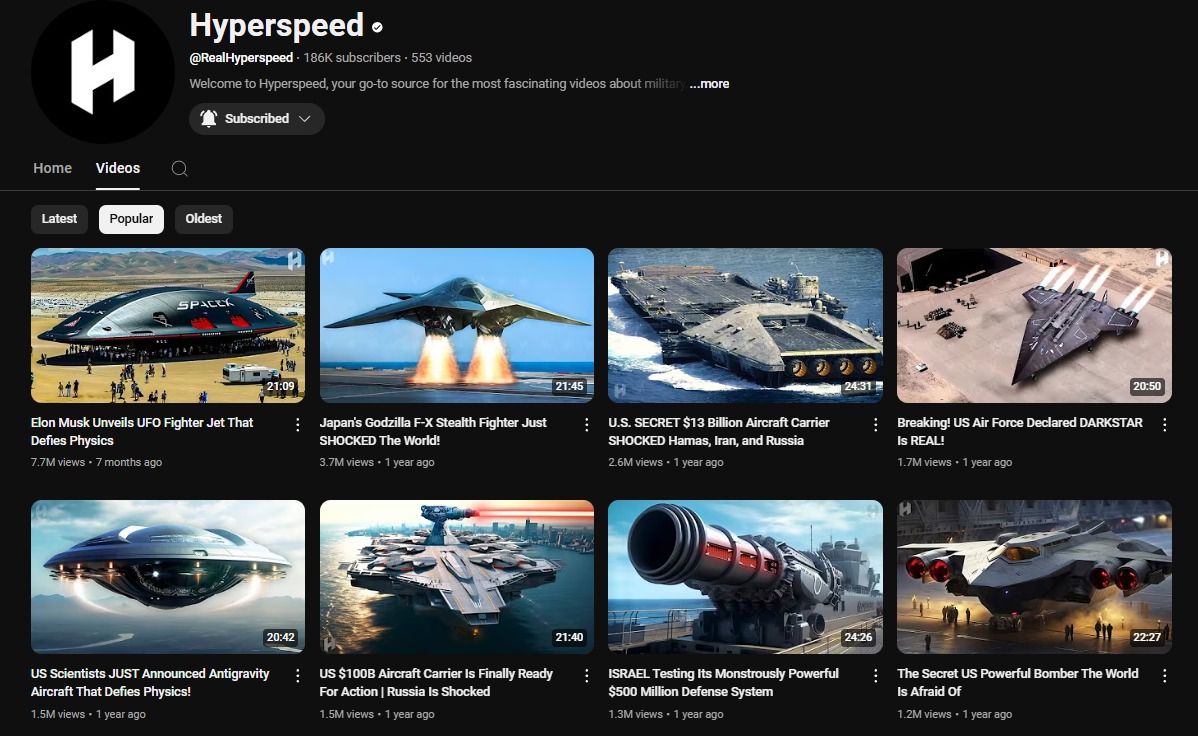Click the 24:31 duration badge
The image size is (1198, 736).
tap(858, 387)
